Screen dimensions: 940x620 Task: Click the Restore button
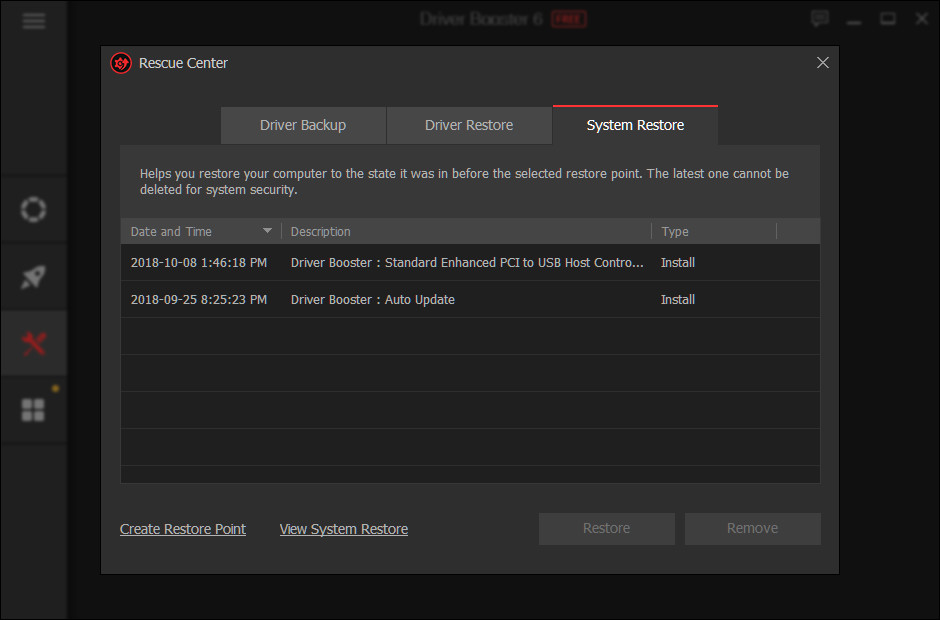click(607, 528)
